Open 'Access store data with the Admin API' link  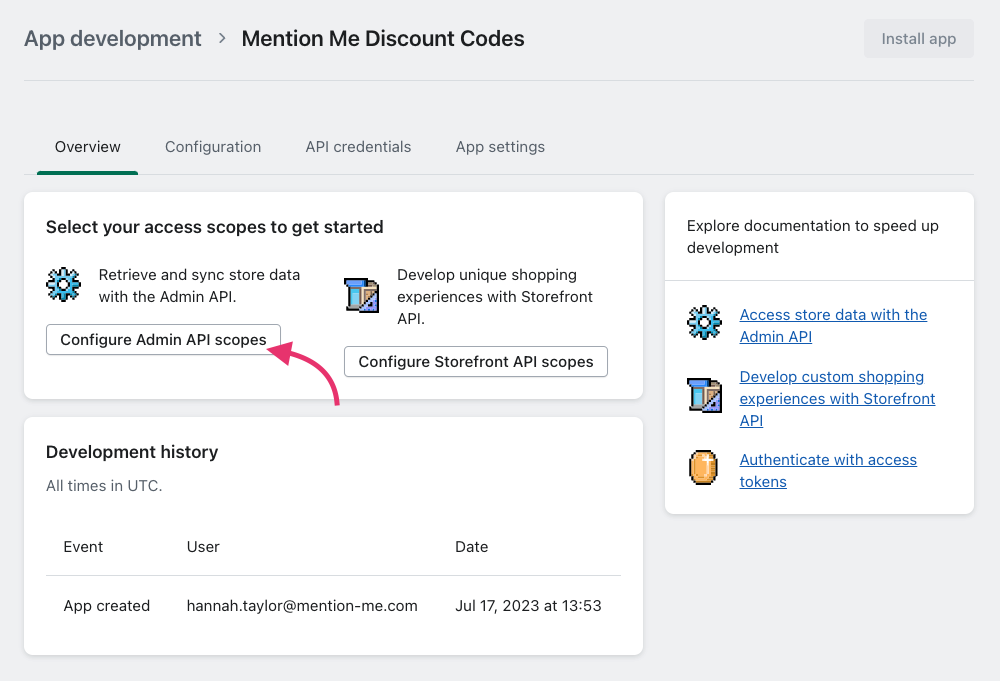[833, 325]
